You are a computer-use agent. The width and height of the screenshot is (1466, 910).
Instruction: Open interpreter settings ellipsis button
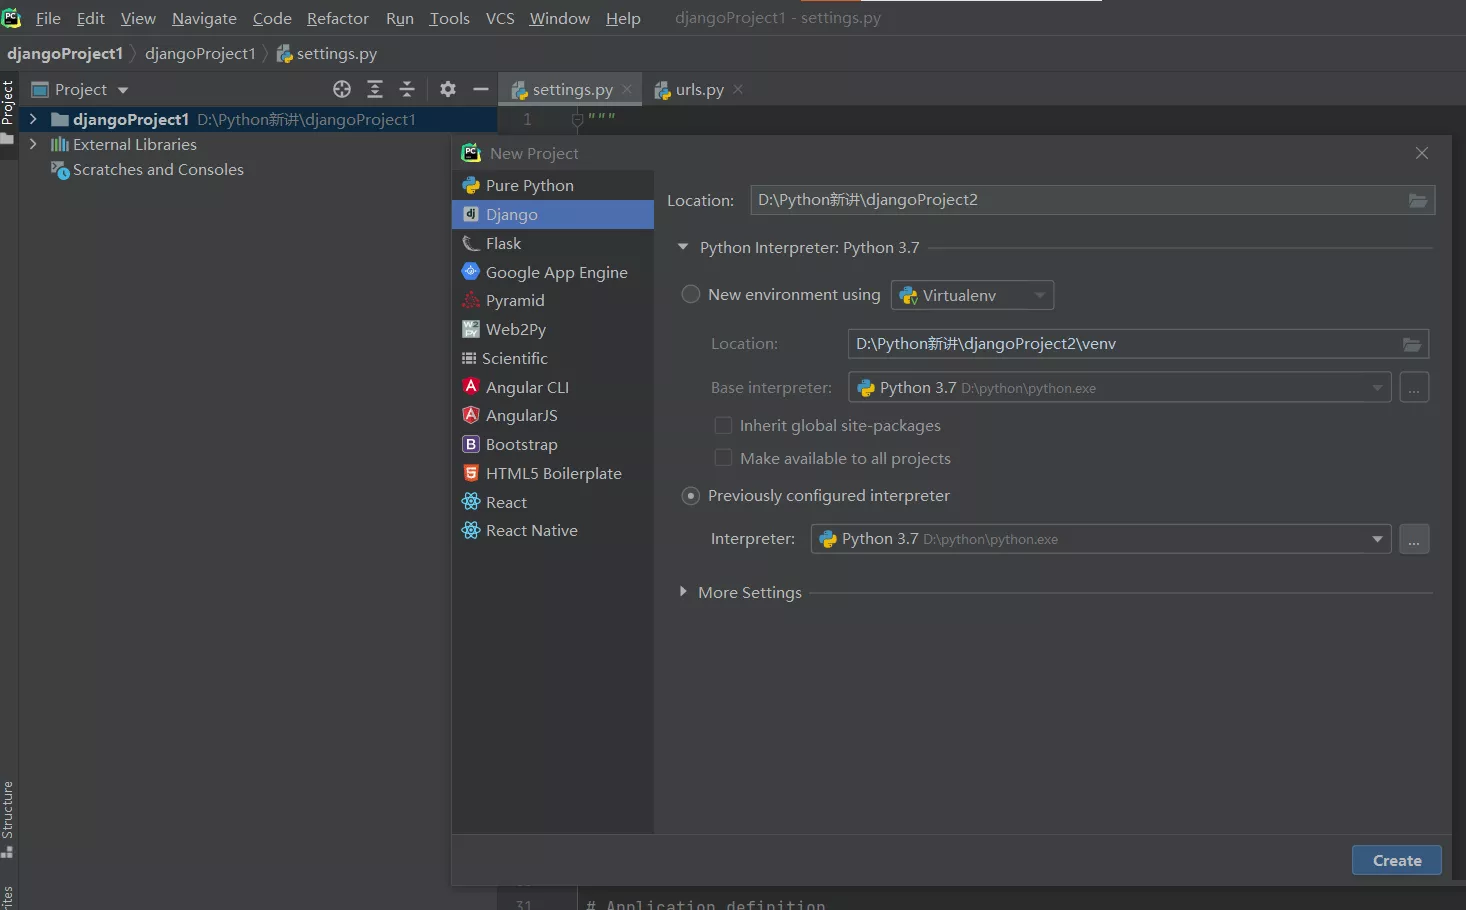click(1414, 539)
